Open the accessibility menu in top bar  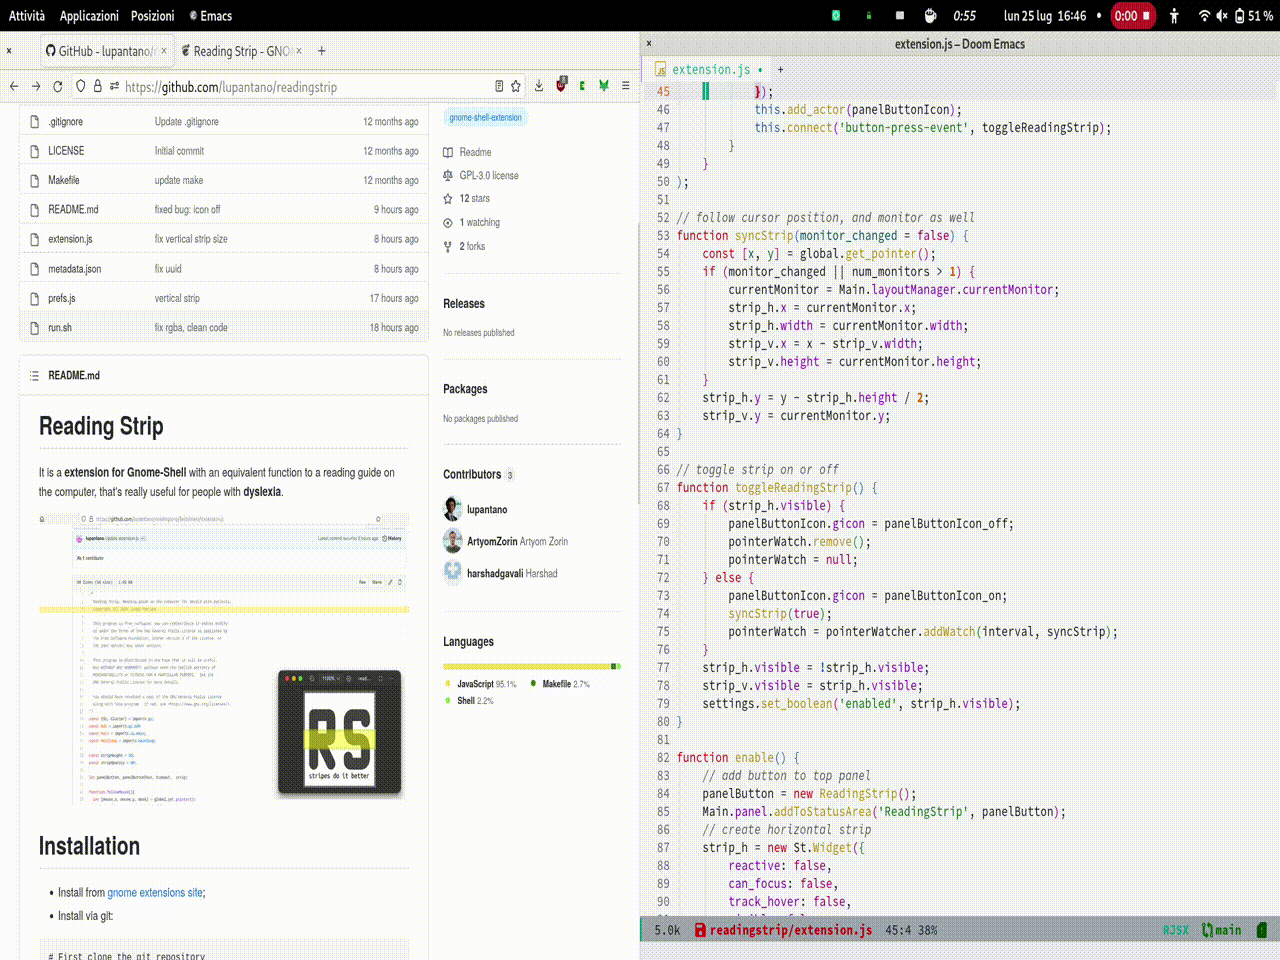pos(1174,16)
